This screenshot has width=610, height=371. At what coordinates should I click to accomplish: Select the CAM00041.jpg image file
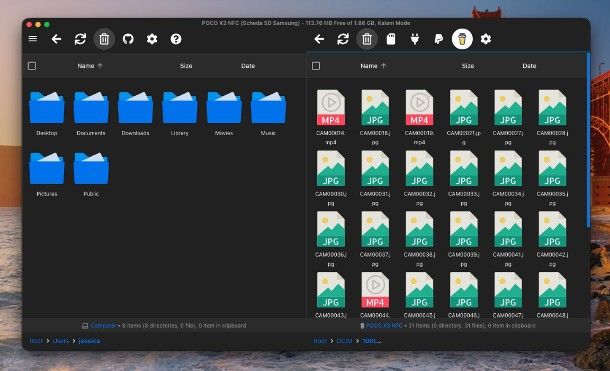508,238
